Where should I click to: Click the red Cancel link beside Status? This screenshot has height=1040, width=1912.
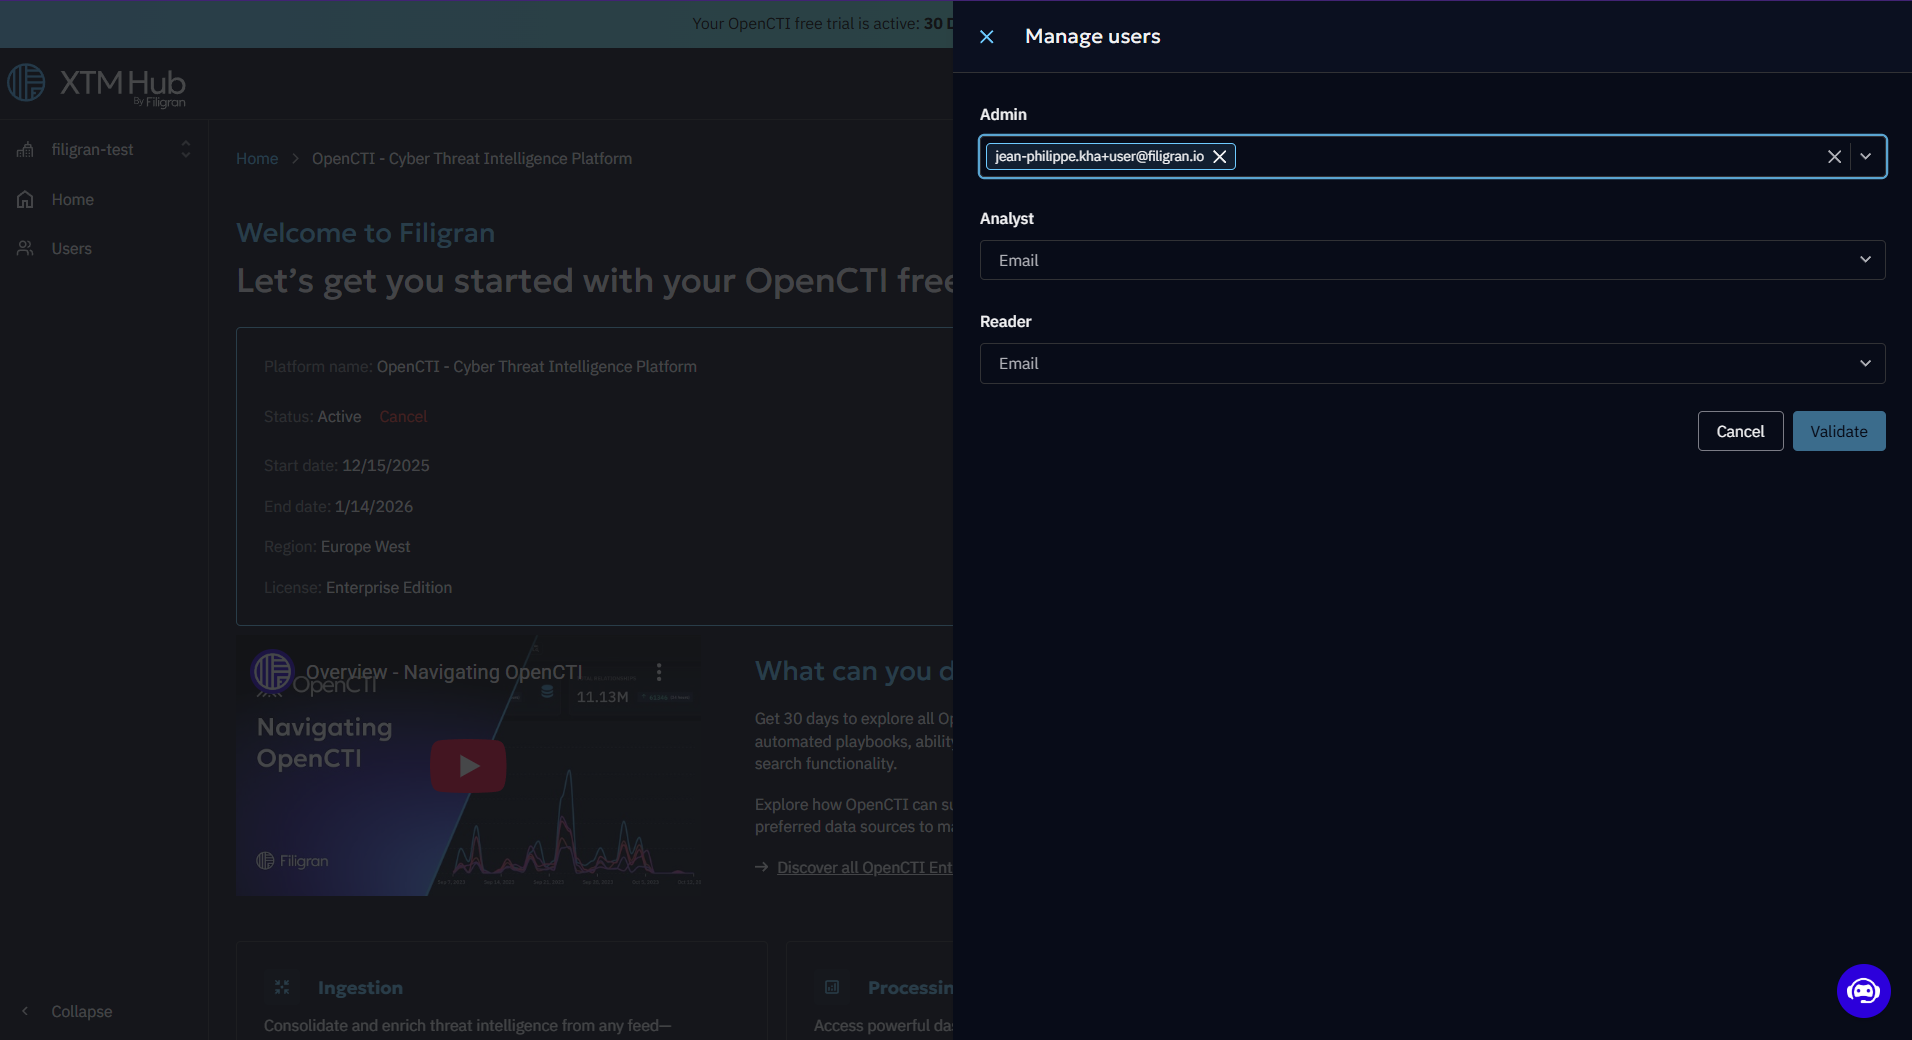pos(403,417)
